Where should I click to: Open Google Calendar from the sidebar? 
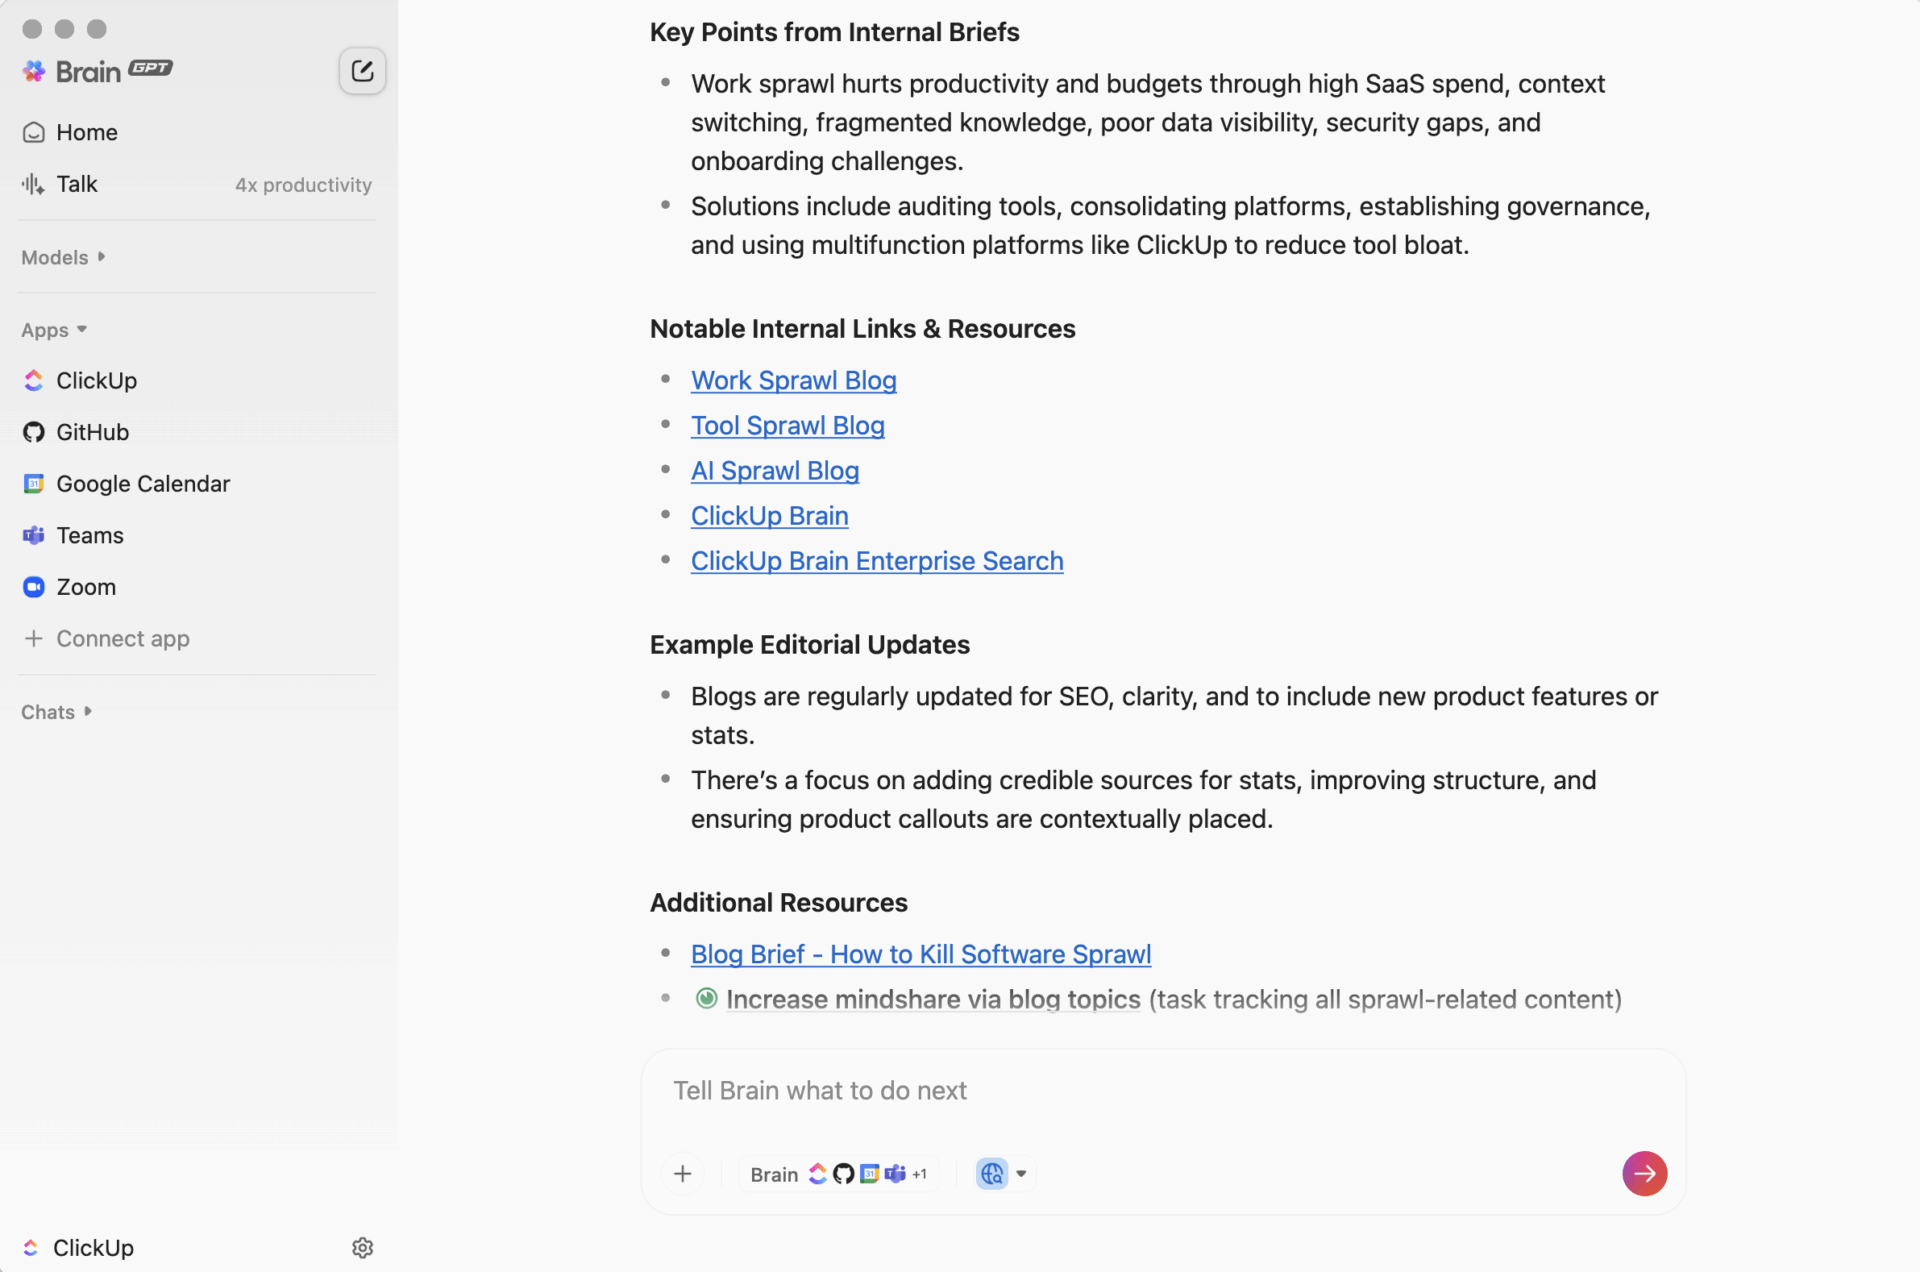[x=142, y=483]
